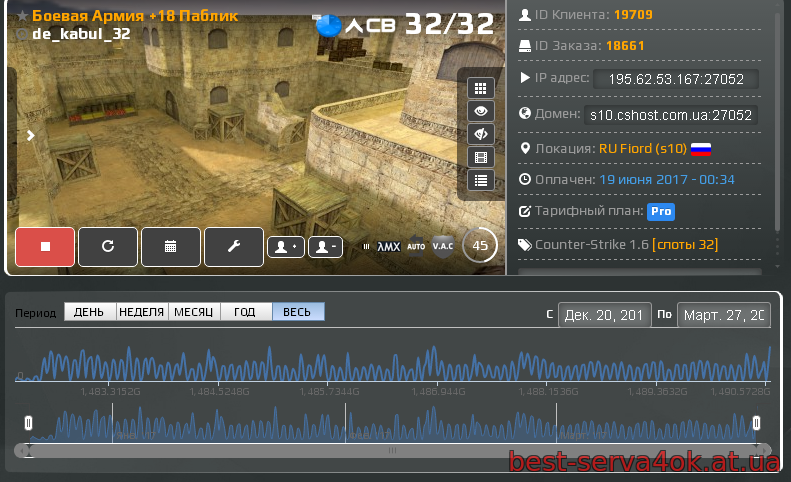
Task: Click the Russian flag icon
Action: 701,149
